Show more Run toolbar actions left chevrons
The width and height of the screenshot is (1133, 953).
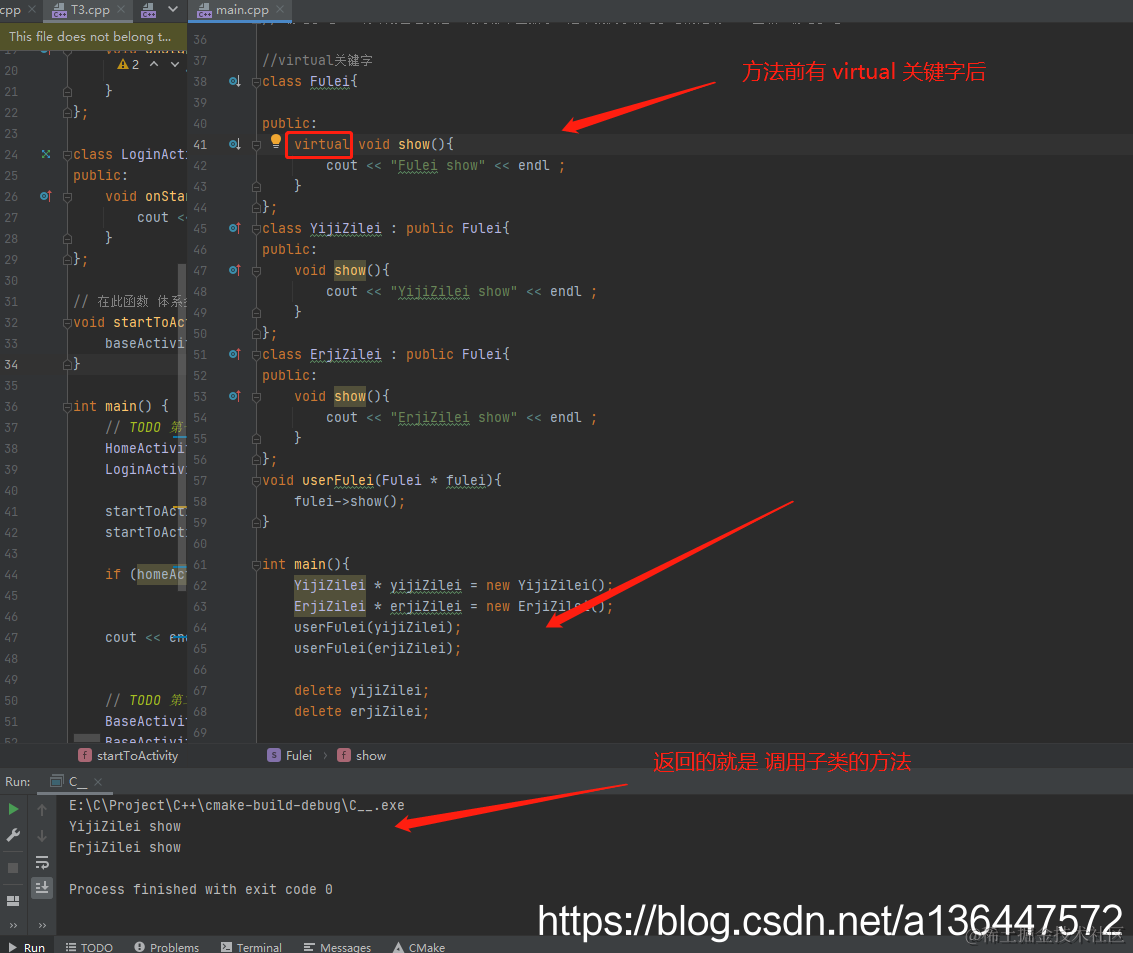(x=13, y=925)
